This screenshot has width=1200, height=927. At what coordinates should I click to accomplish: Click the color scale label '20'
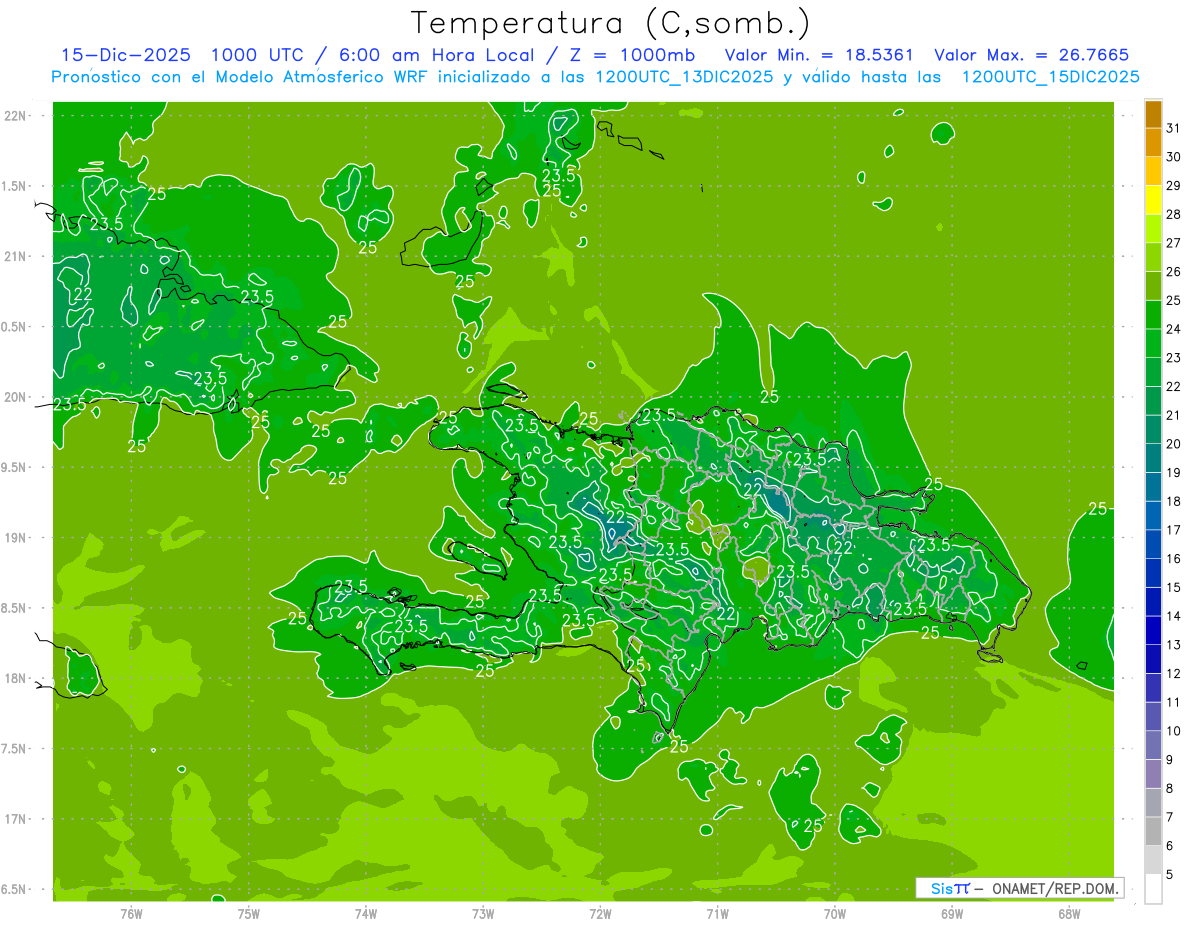pyautogui.click(x=1174, y=444)
